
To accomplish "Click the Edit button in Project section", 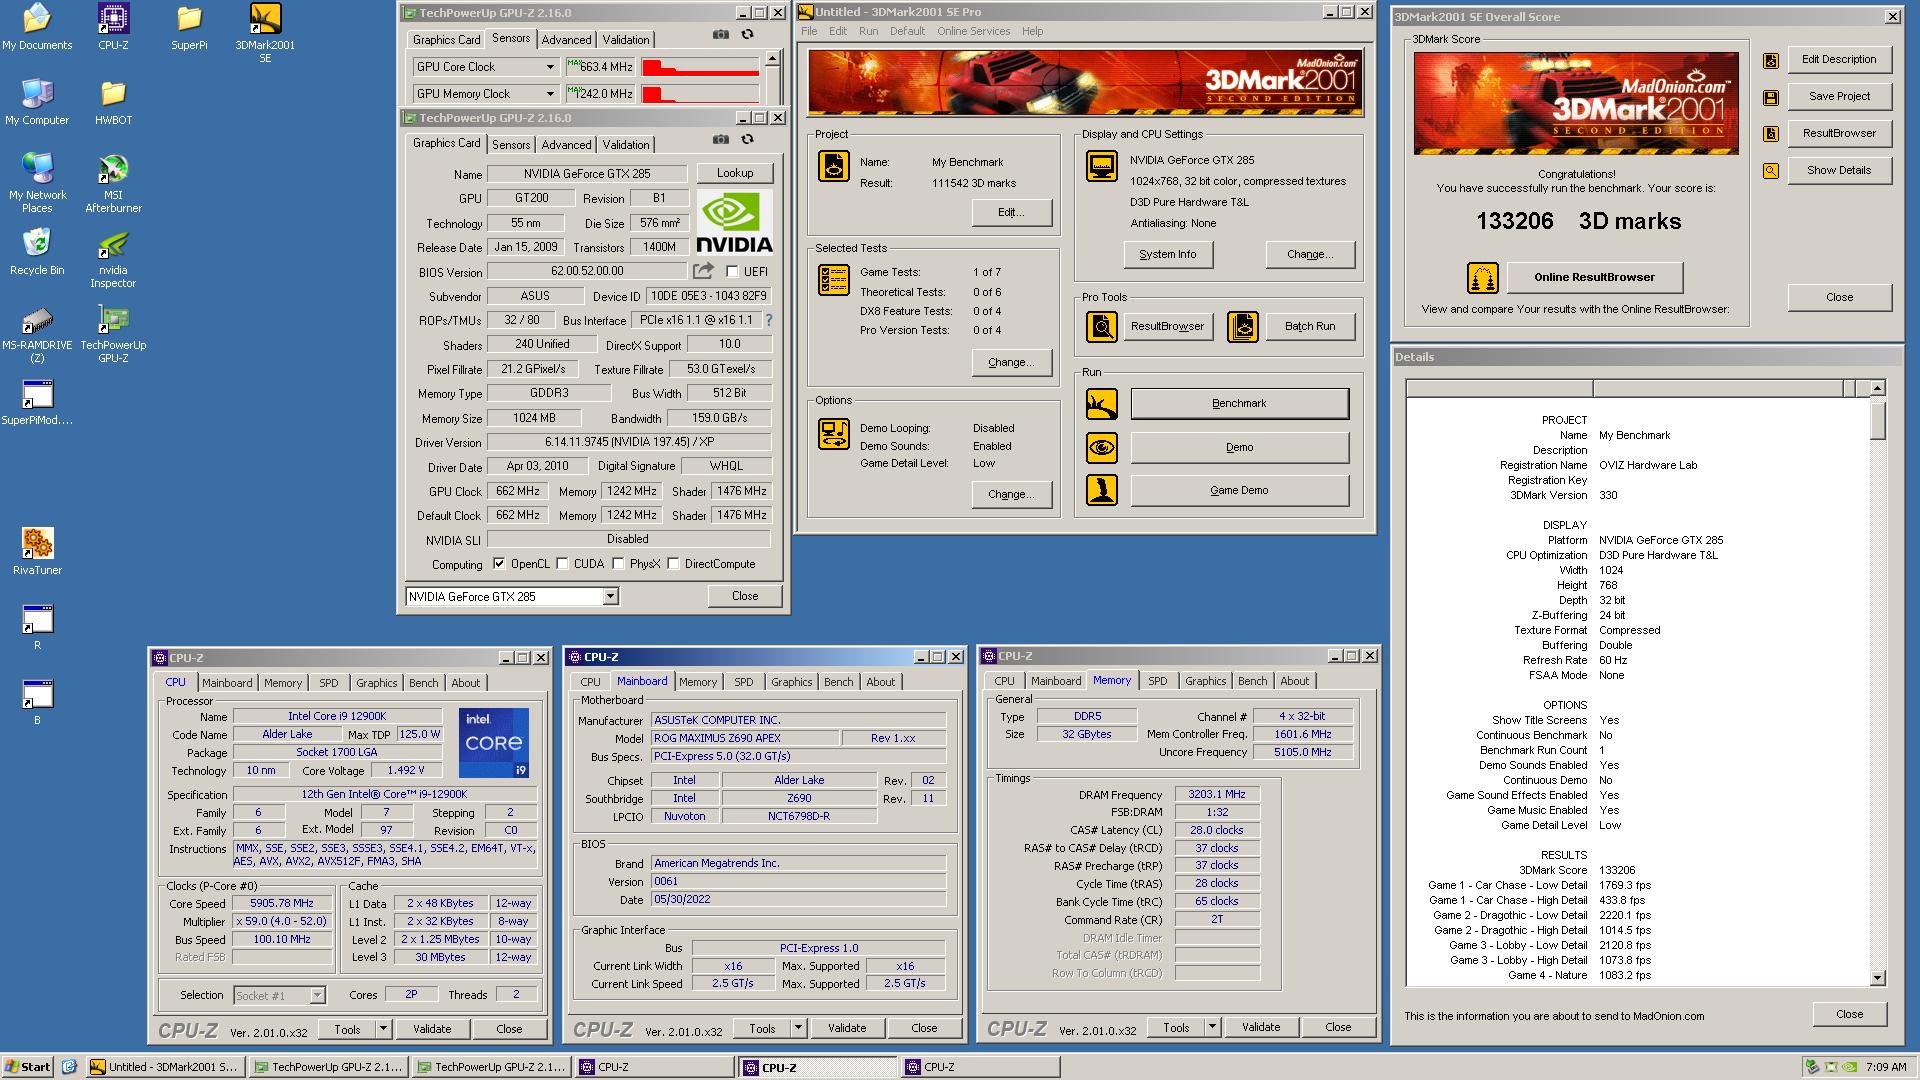I will [x=1011, y=212].
